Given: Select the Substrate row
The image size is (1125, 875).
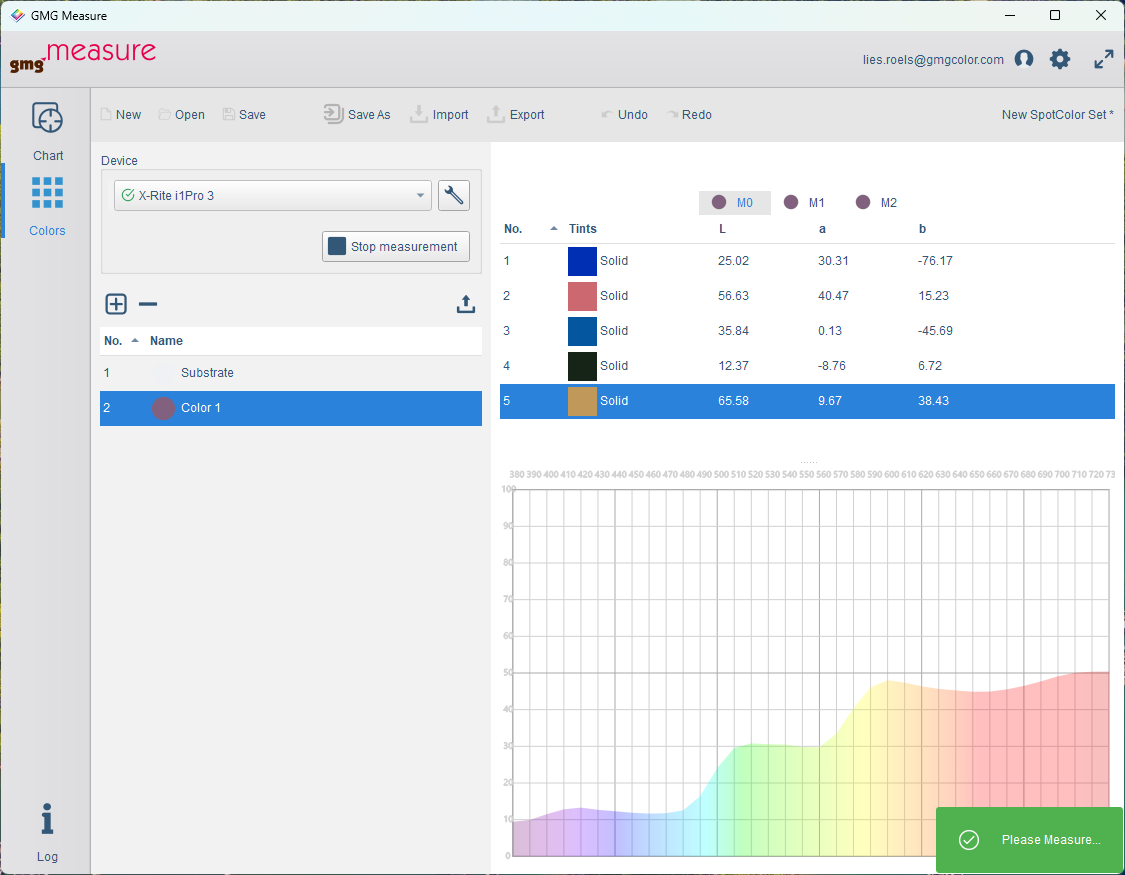Looking at the screenshot, I should pos(291,373).
